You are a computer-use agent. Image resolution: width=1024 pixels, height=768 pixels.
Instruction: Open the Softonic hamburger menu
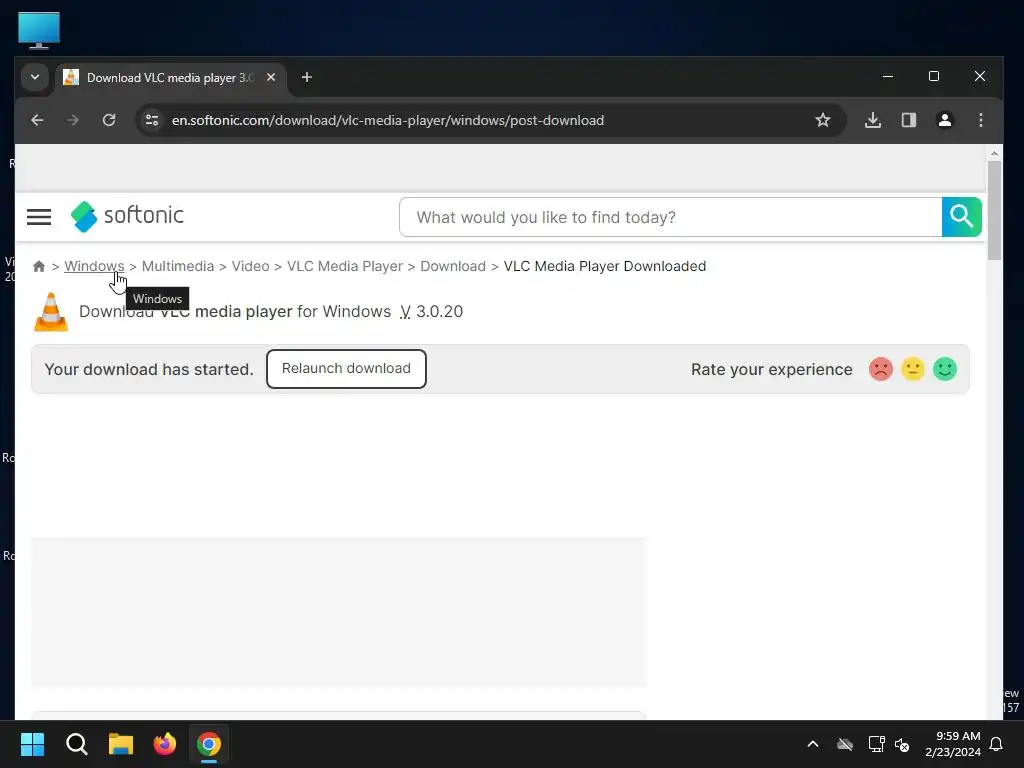(39, 217)
